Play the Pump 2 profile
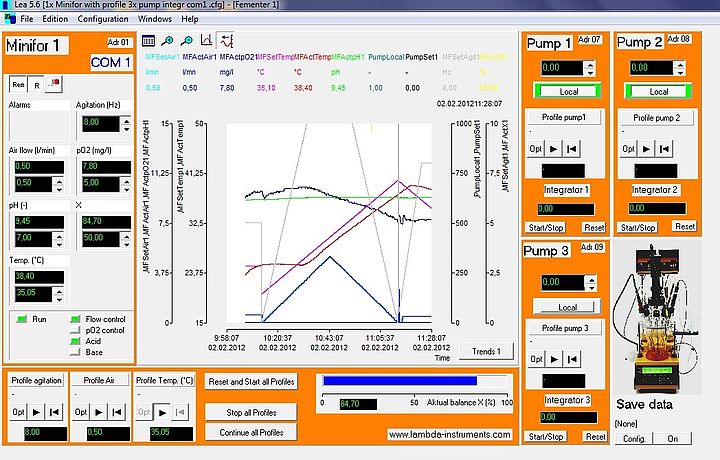 point(647,149)
